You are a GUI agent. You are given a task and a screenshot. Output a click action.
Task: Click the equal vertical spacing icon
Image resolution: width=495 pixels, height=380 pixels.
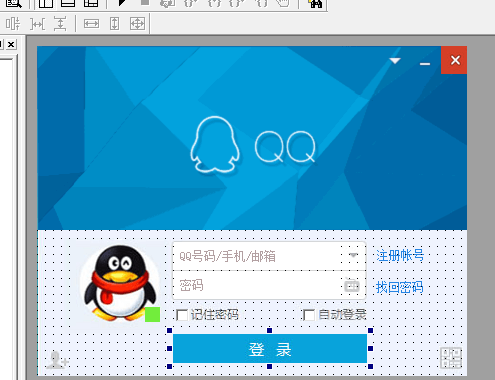pyautogui.click(x=60, y=24)
